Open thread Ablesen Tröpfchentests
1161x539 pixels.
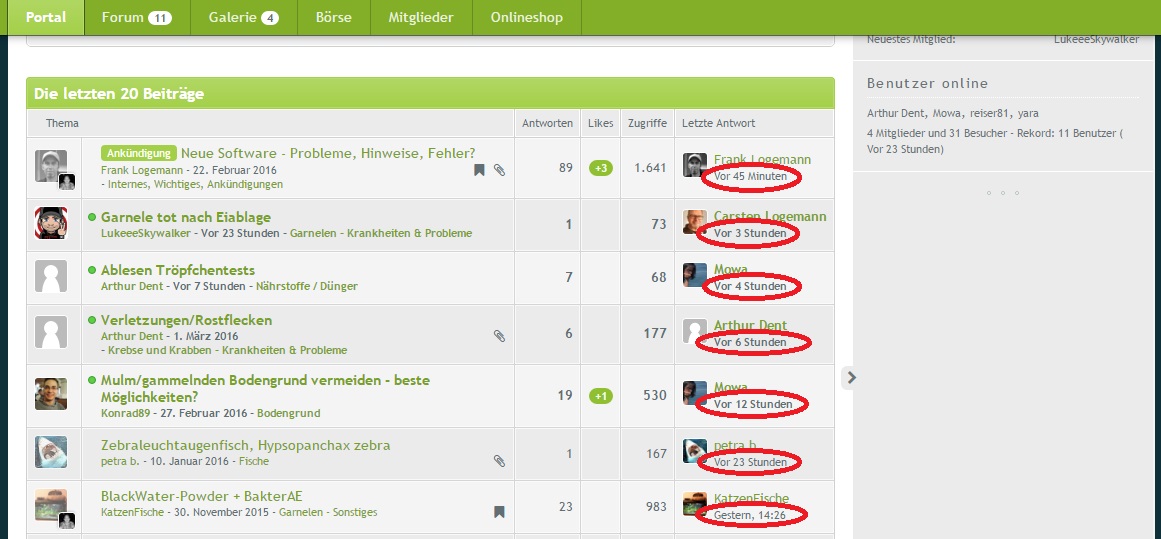(x=177, y=270)
